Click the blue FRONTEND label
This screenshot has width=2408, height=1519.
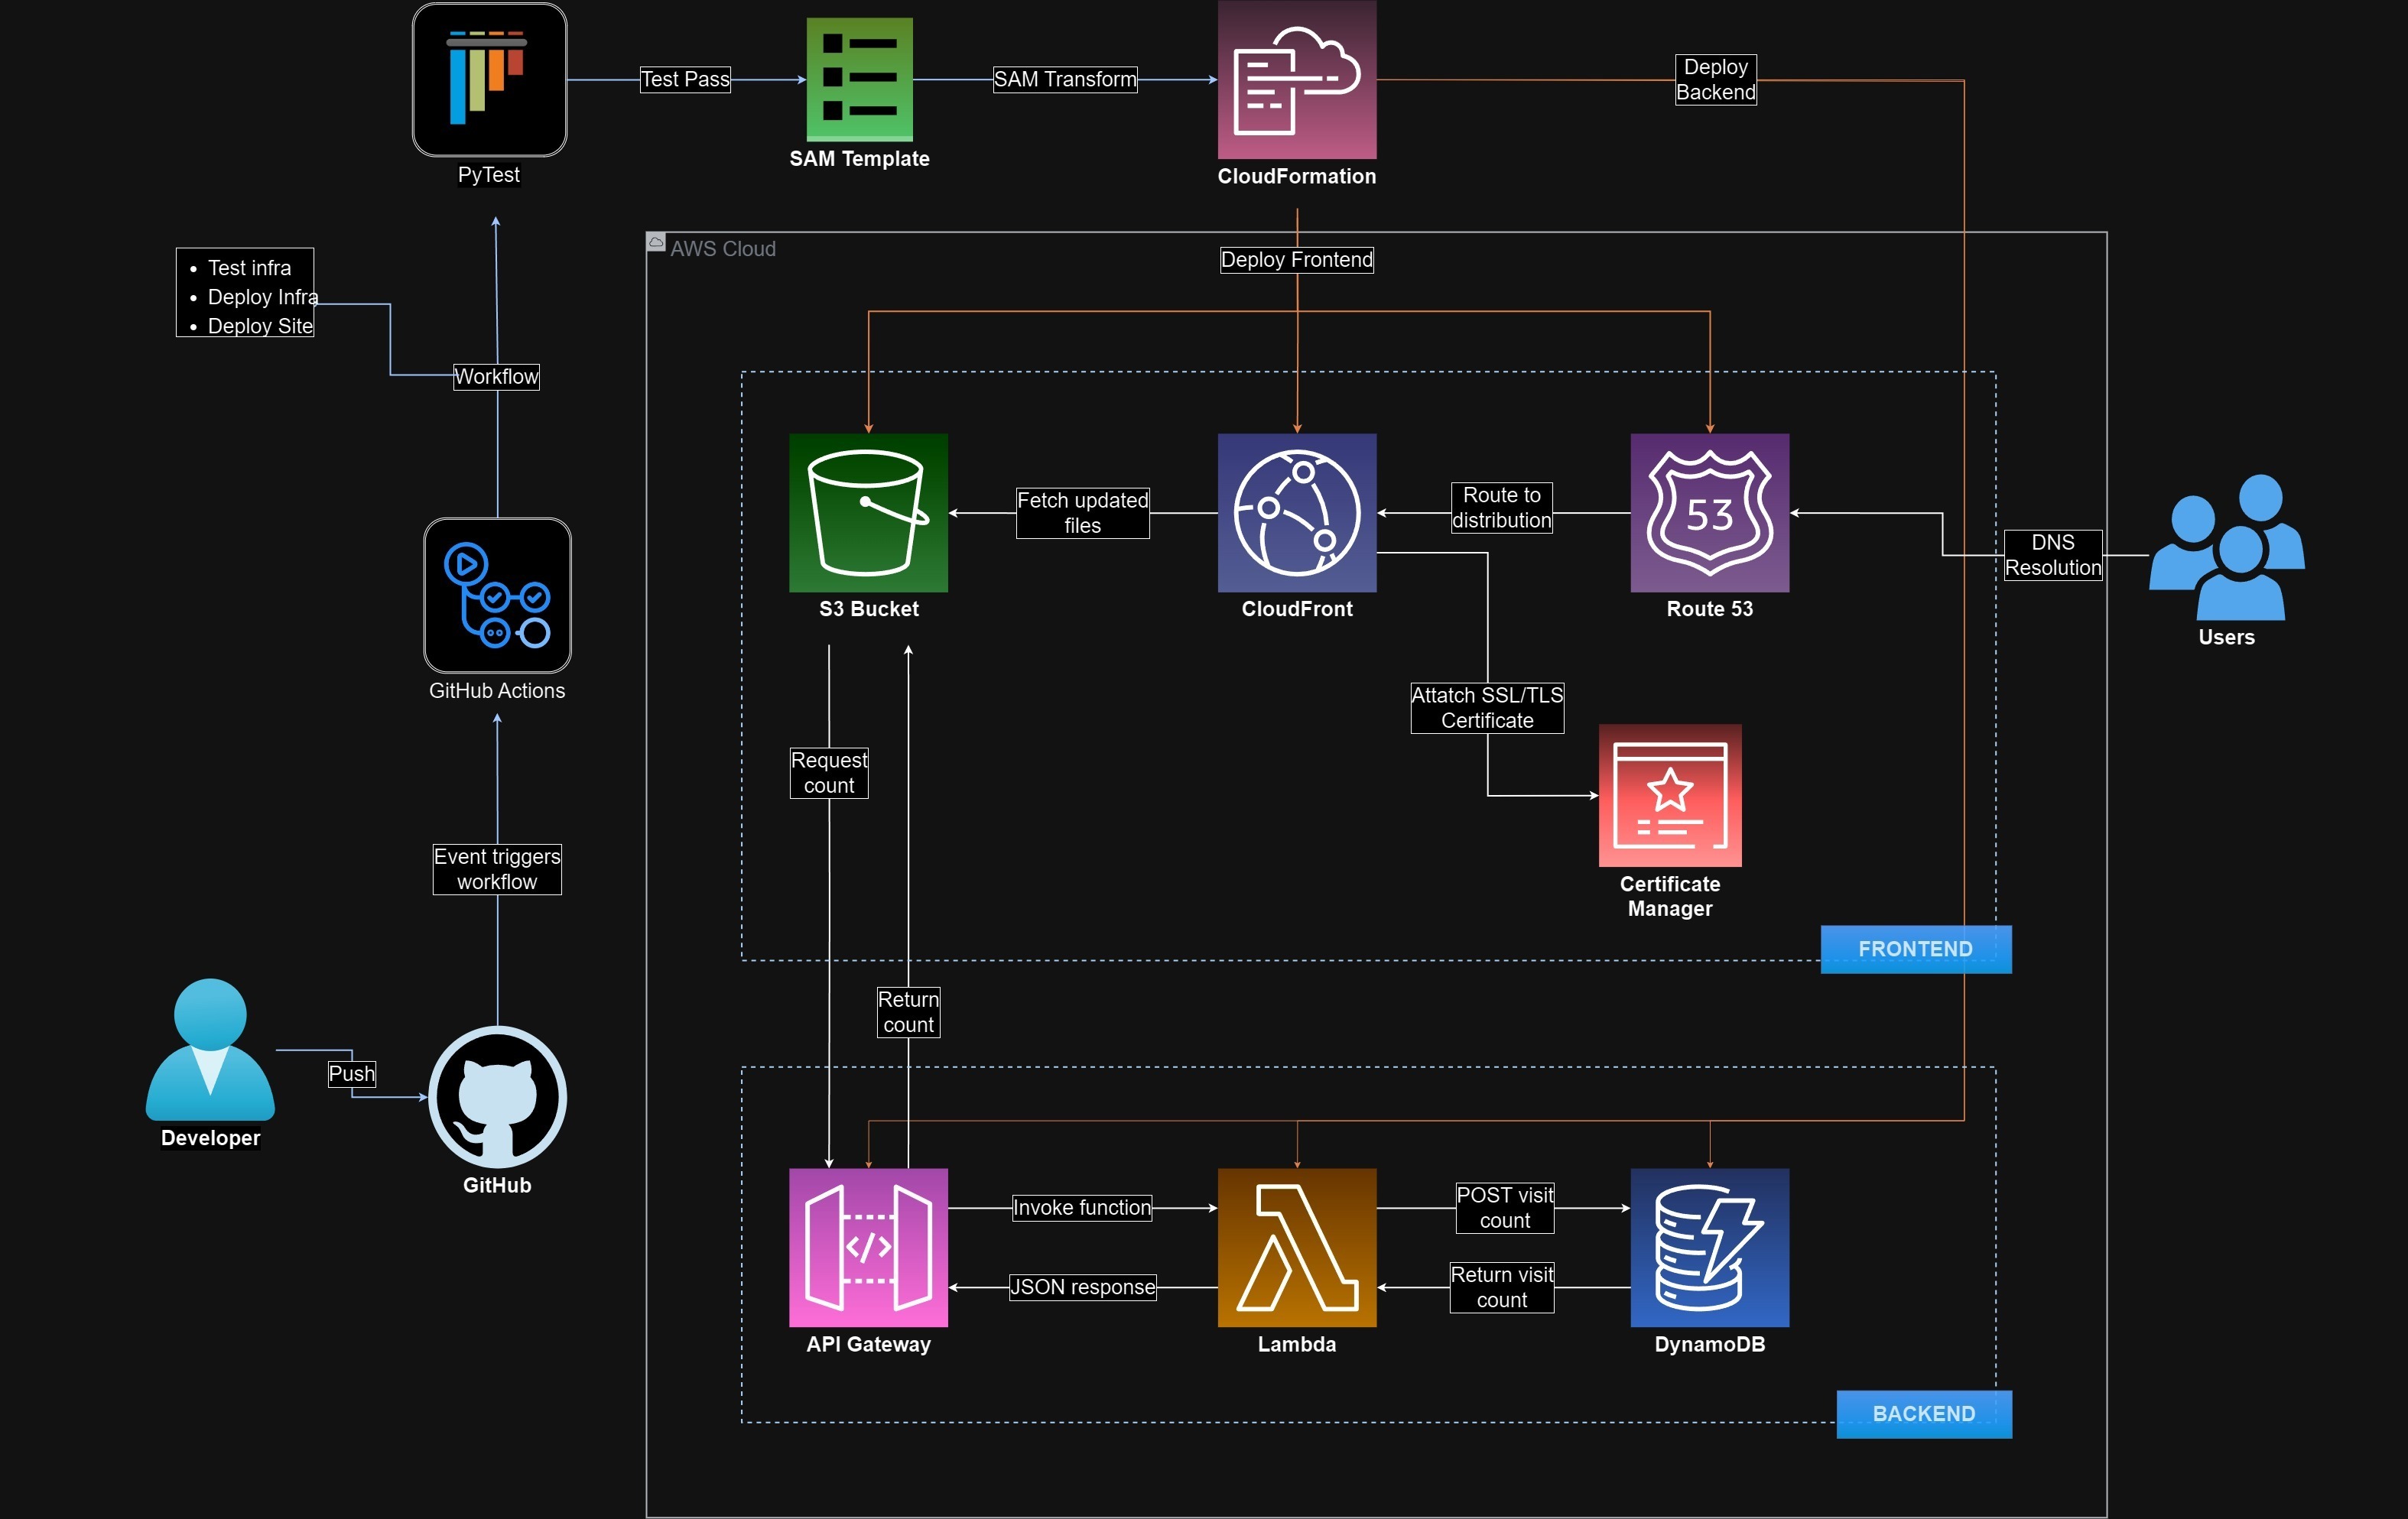tap(1915, 949)
